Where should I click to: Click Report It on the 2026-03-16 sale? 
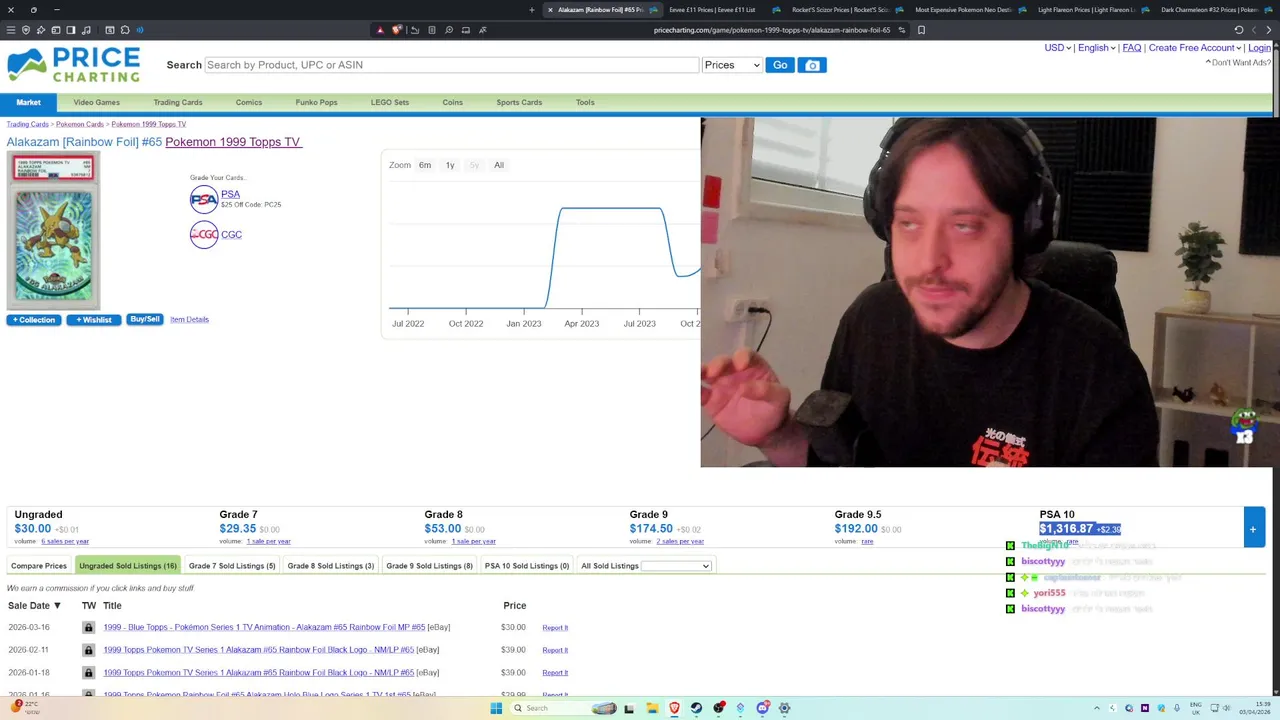pos(555,628)
